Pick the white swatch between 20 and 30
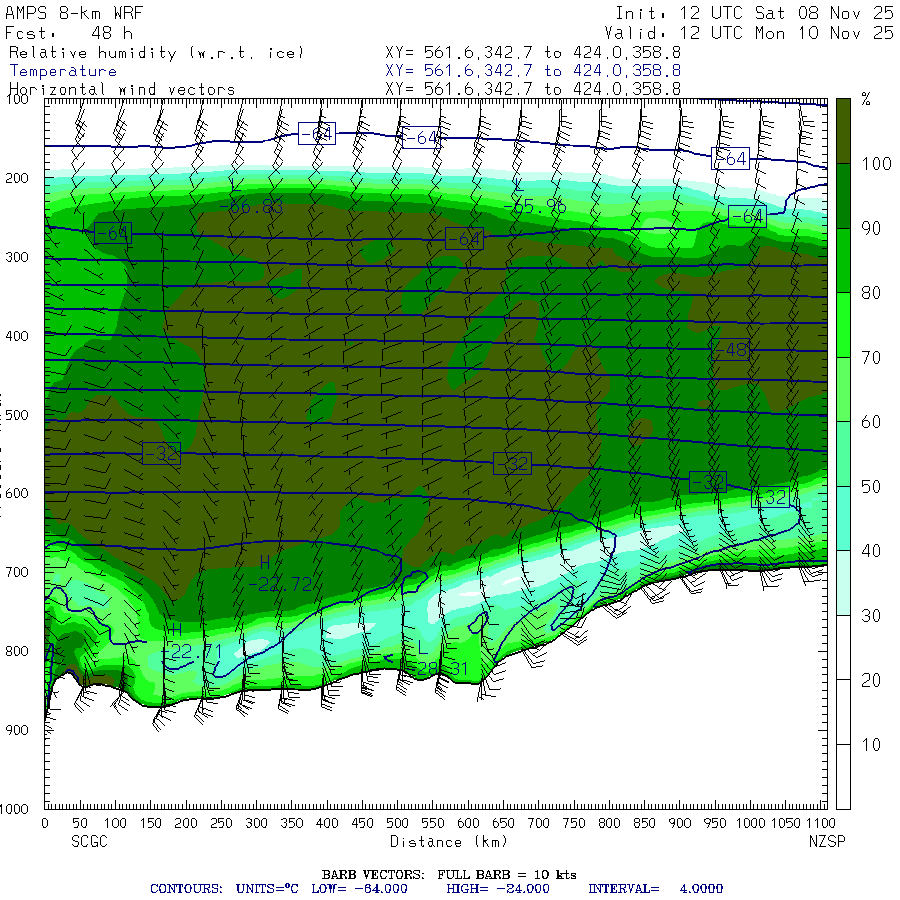The image size is (900, 900). click(x=843, y=648)
